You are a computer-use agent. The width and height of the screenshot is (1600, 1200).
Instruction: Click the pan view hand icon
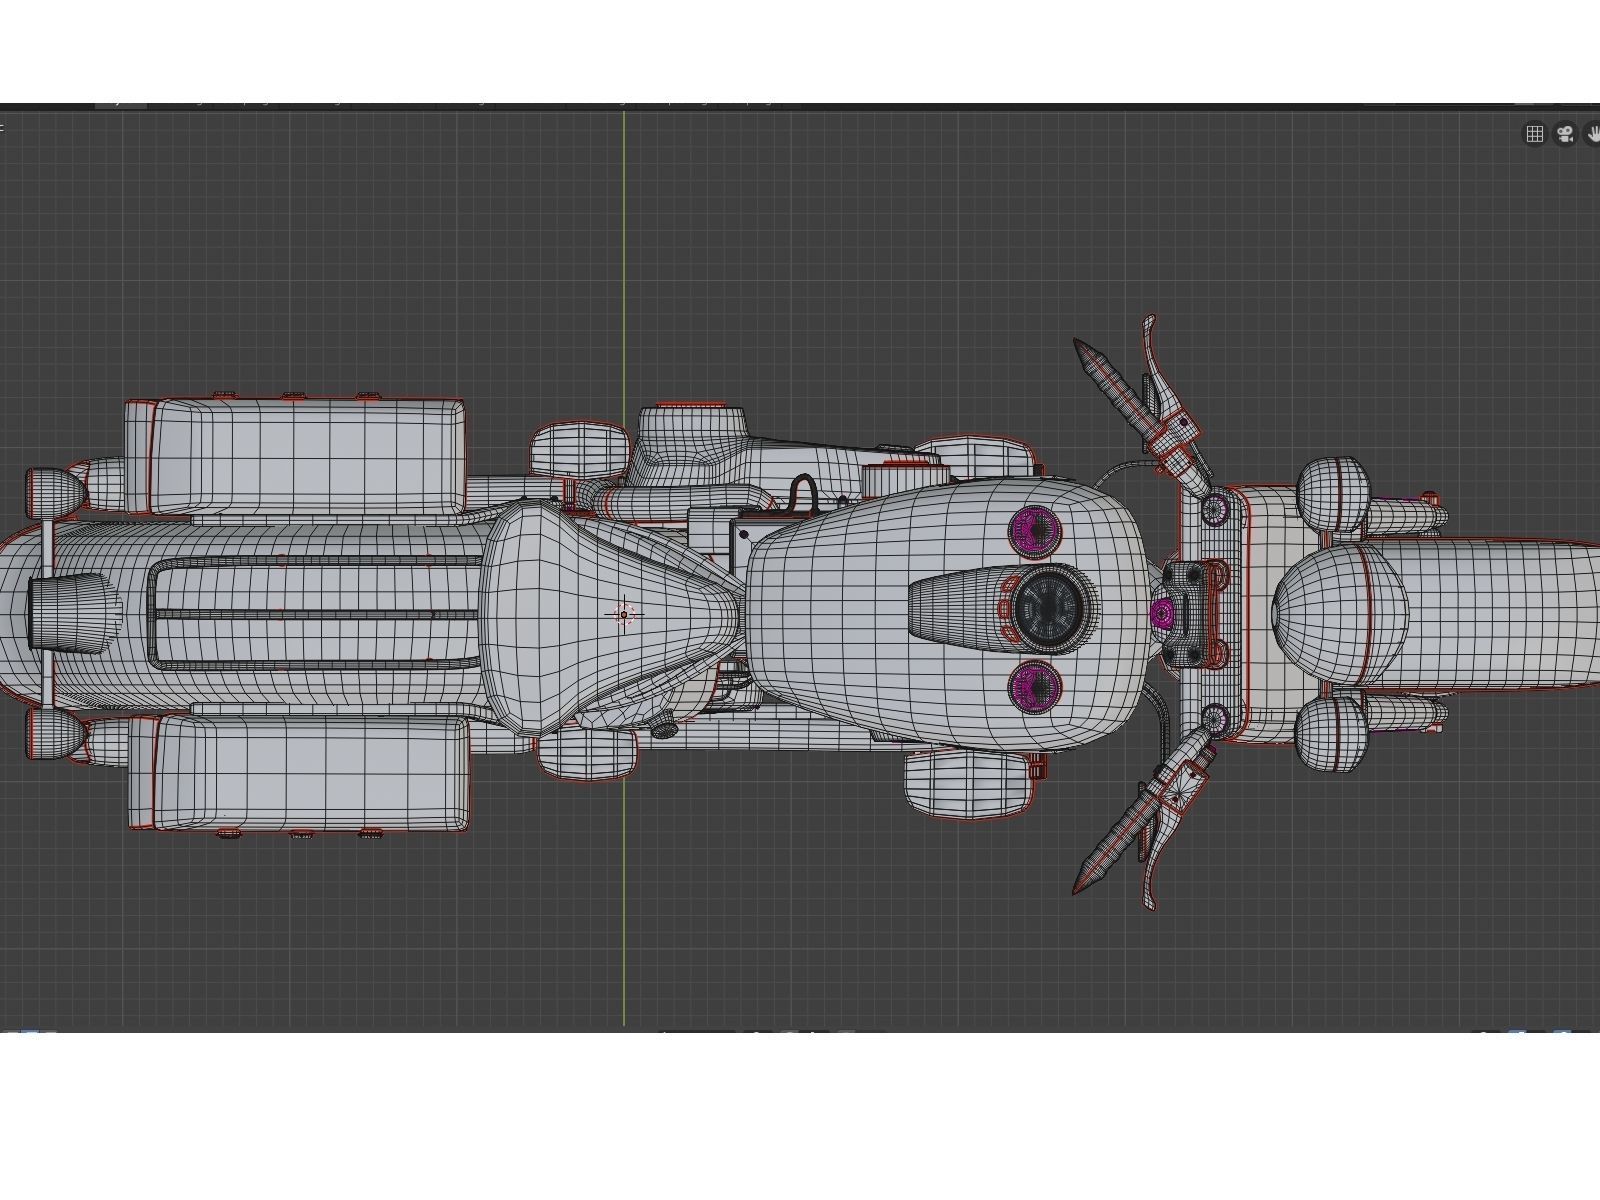click(1593, 133)
